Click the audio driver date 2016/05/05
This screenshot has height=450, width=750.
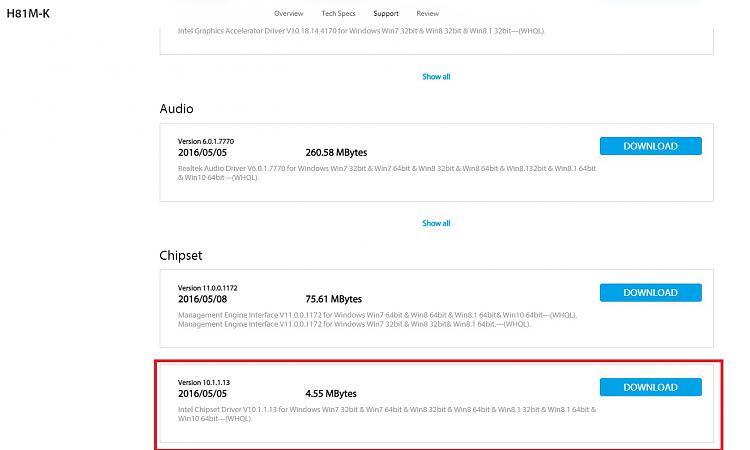[202, 153]
